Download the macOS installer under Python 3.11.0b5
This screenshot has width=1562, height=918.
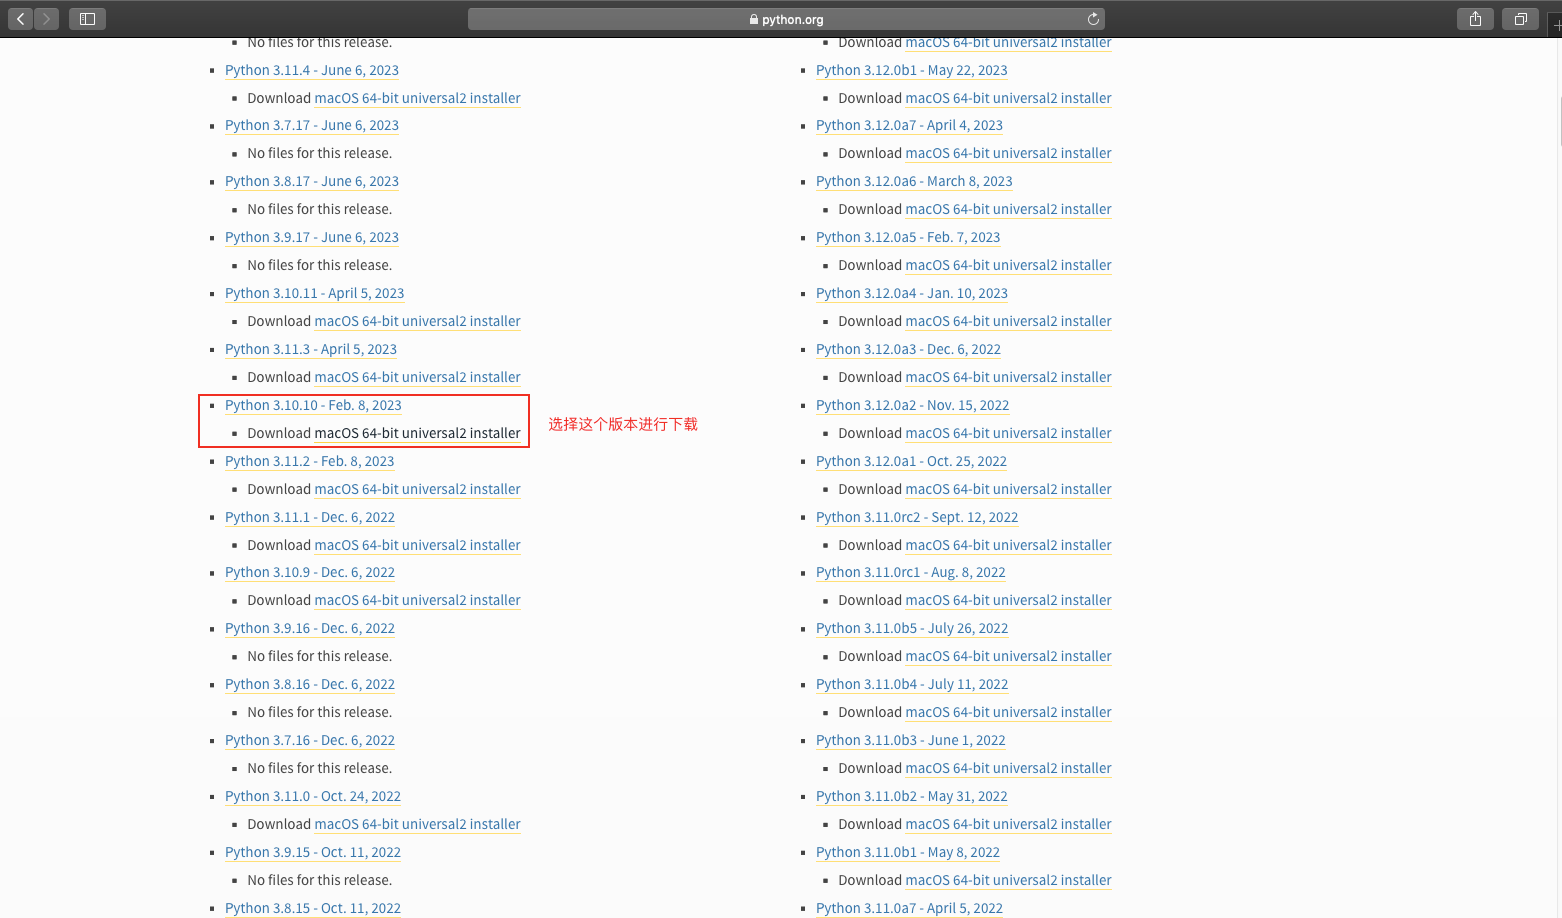(x=1008, y=656)
